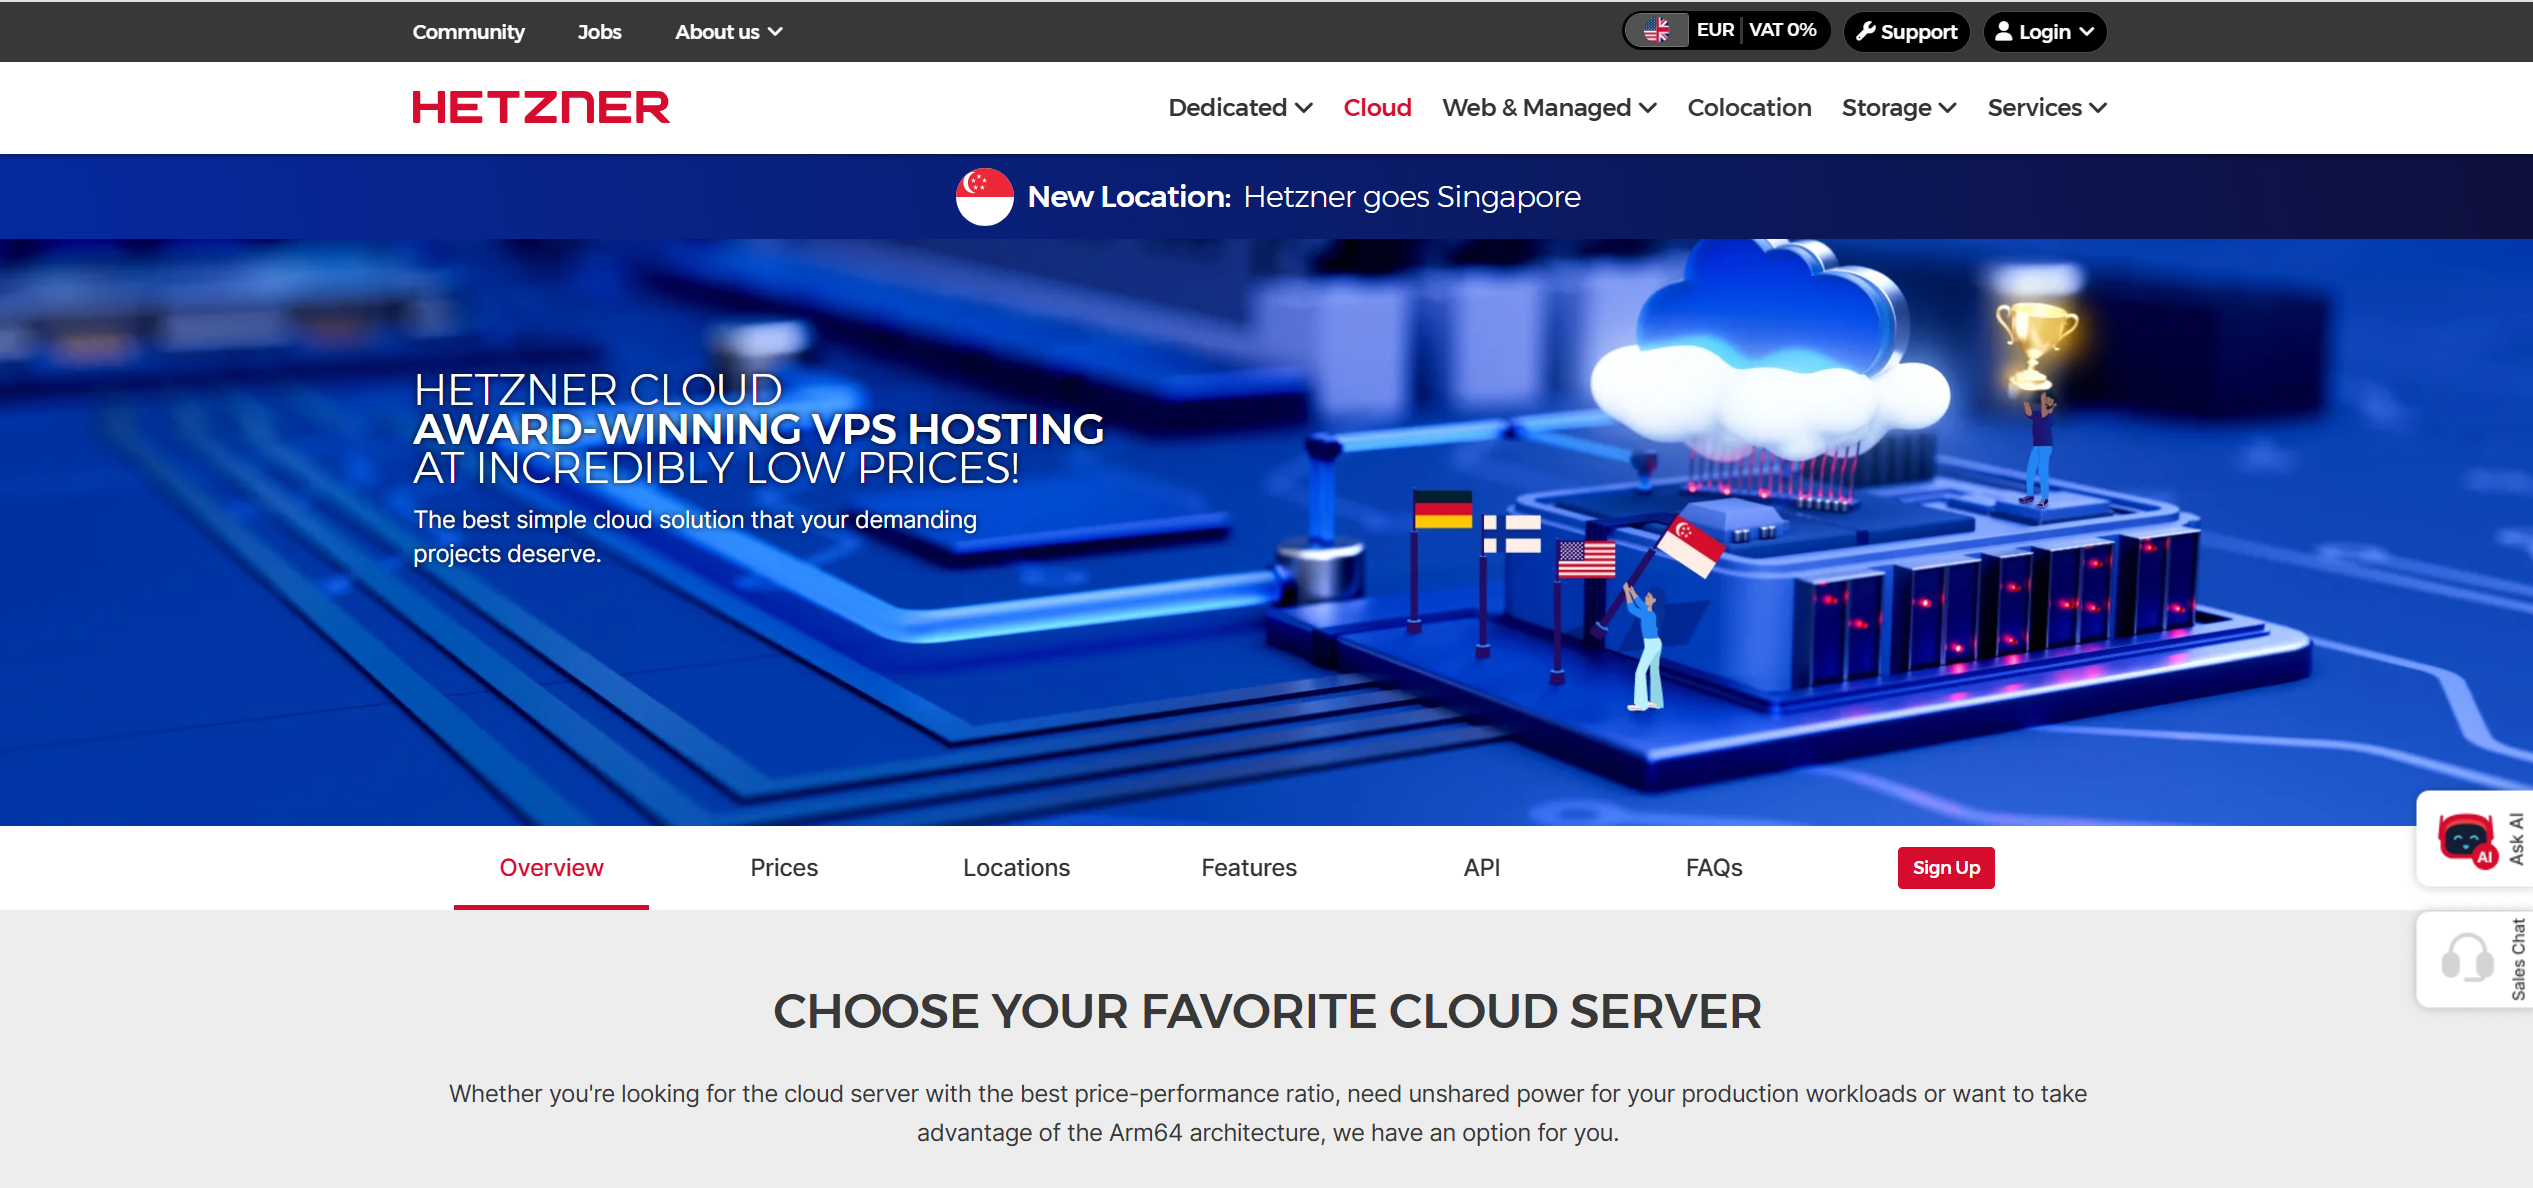Open the Jobs link

(599, 32)
